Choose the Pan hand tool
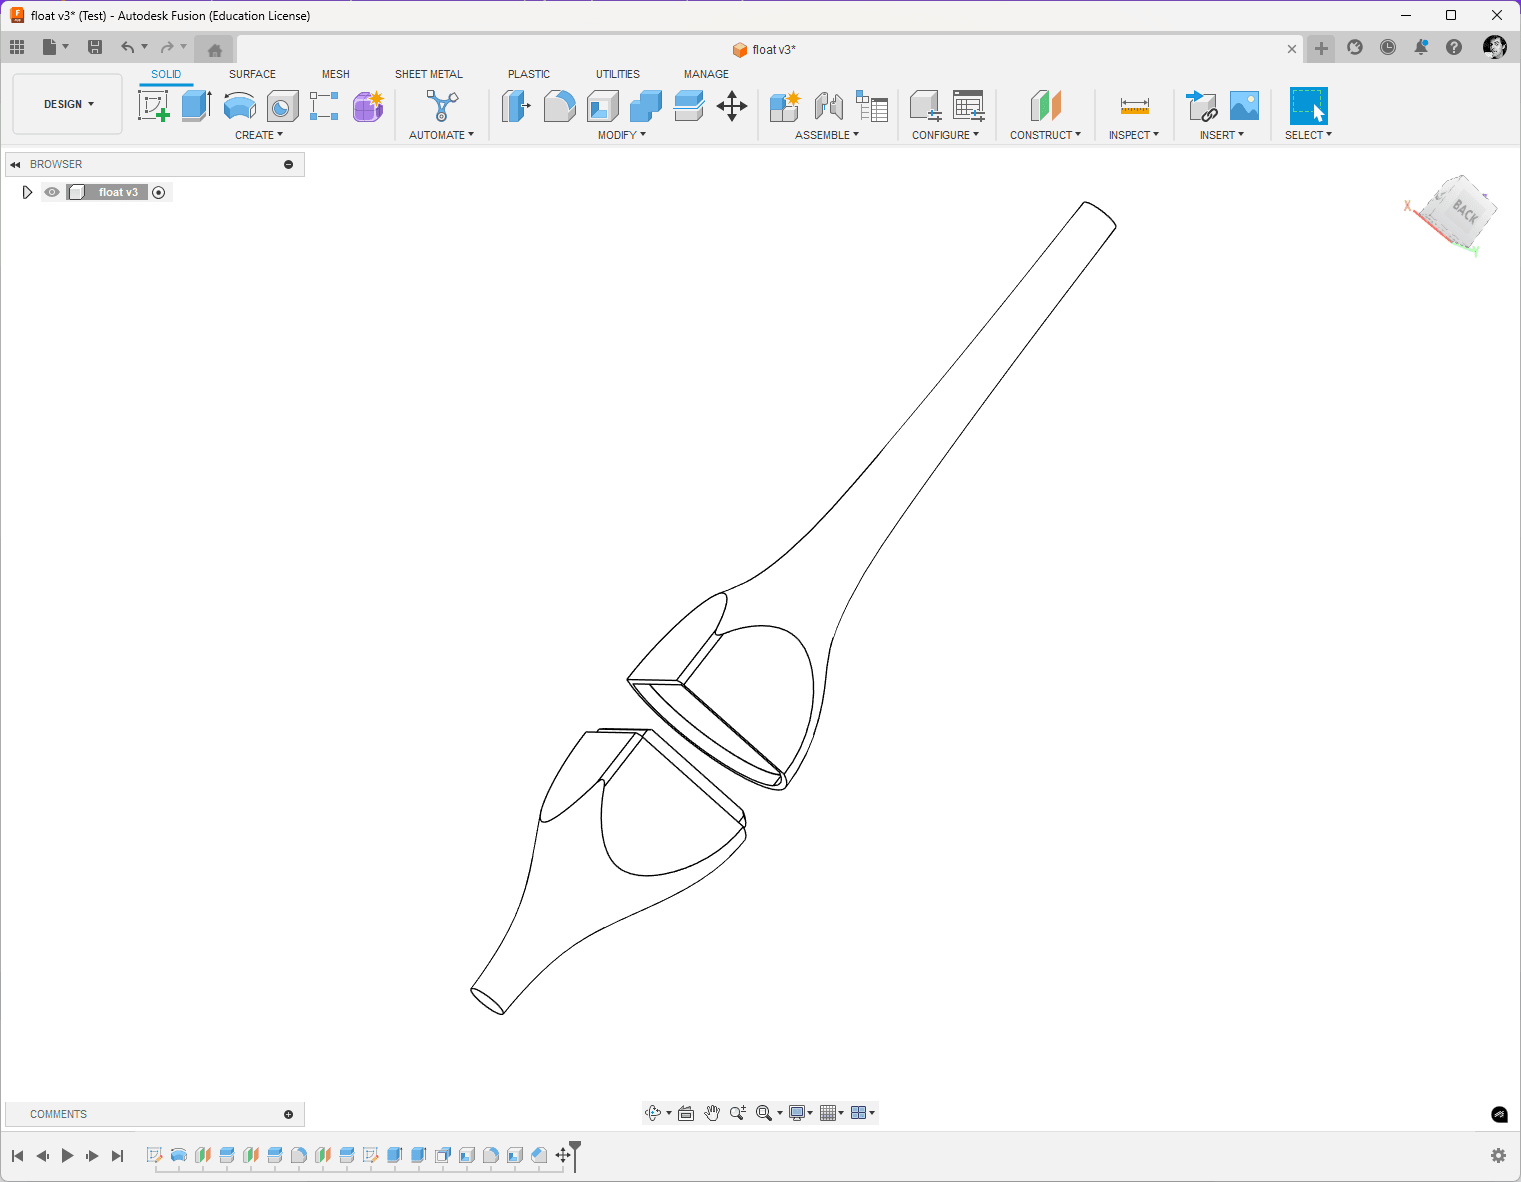Viewport: 1521px width, 1182px height. click(712, 1113)
